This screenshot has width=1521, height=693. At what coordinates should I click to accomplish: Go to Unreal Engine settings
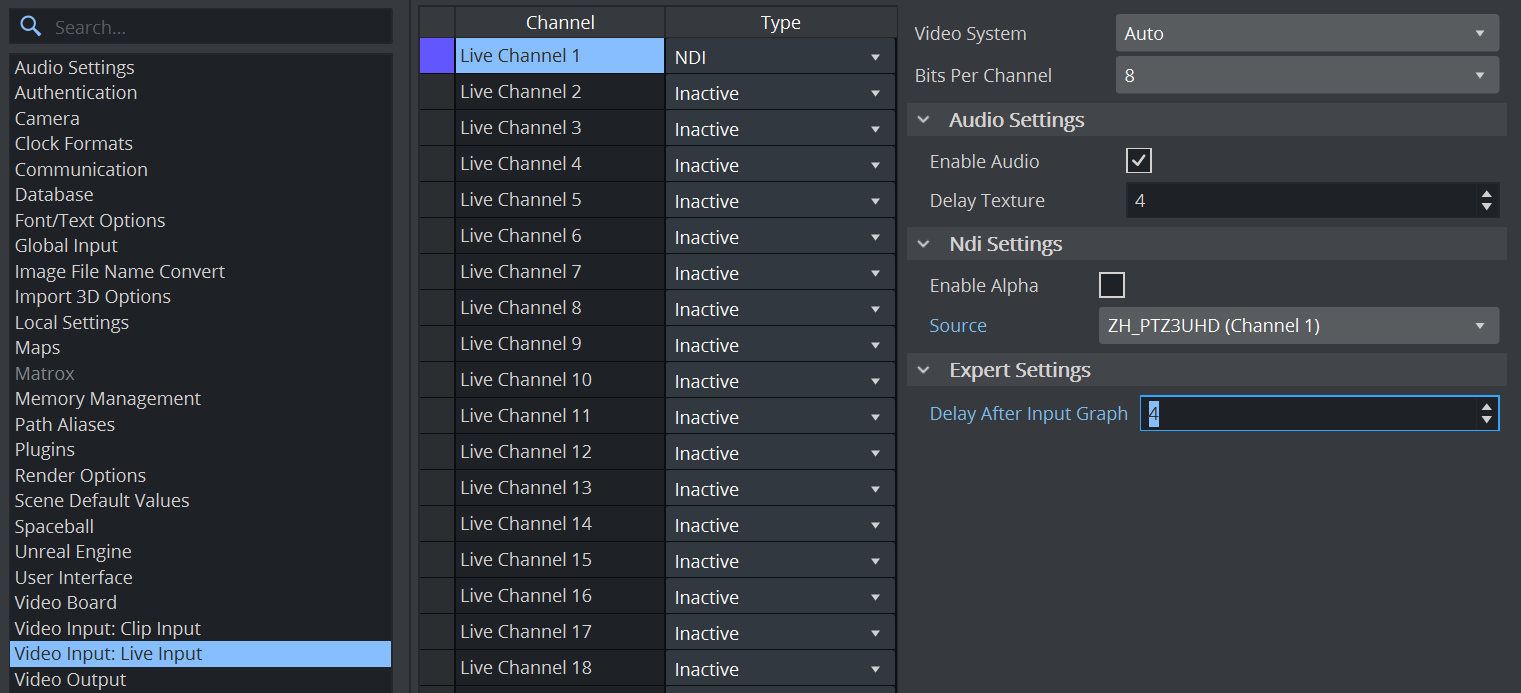[73, 552]
